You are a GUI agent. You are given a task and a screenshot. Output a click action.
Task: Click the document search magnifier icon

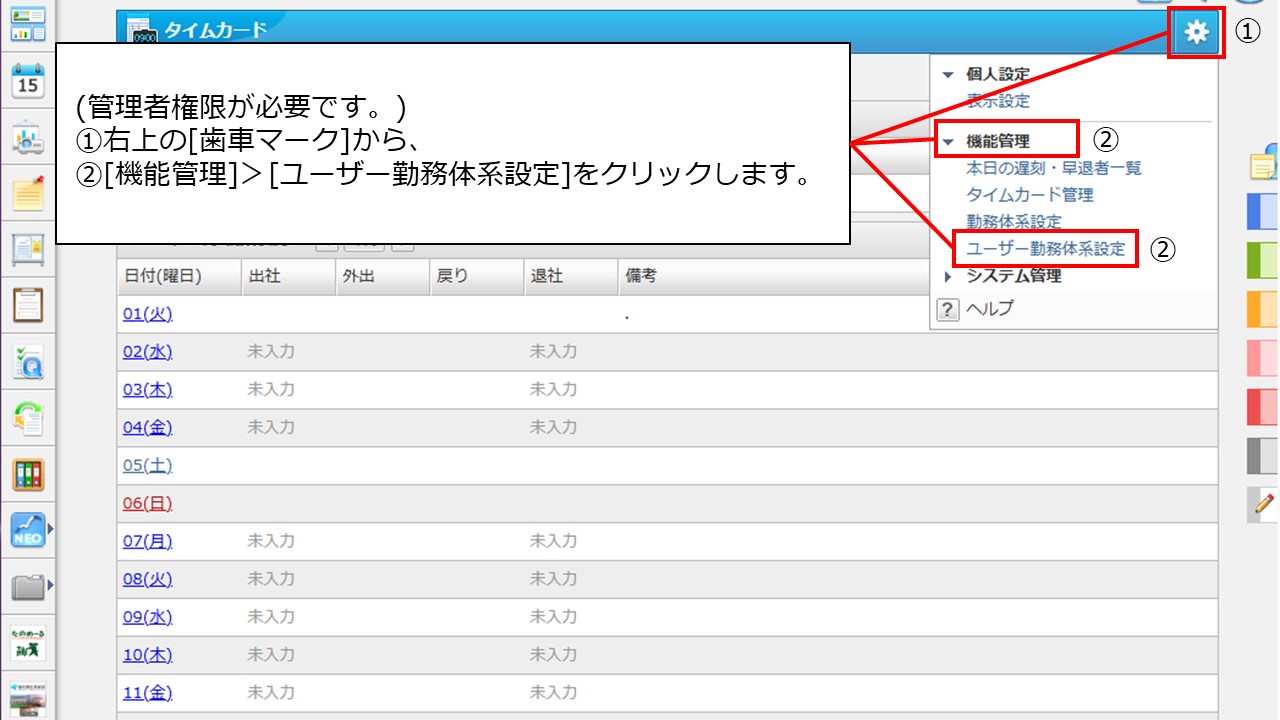[28, 362]
